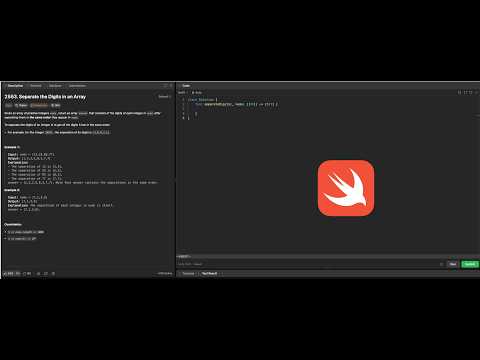Open the Test Result tab

[210, 274]
